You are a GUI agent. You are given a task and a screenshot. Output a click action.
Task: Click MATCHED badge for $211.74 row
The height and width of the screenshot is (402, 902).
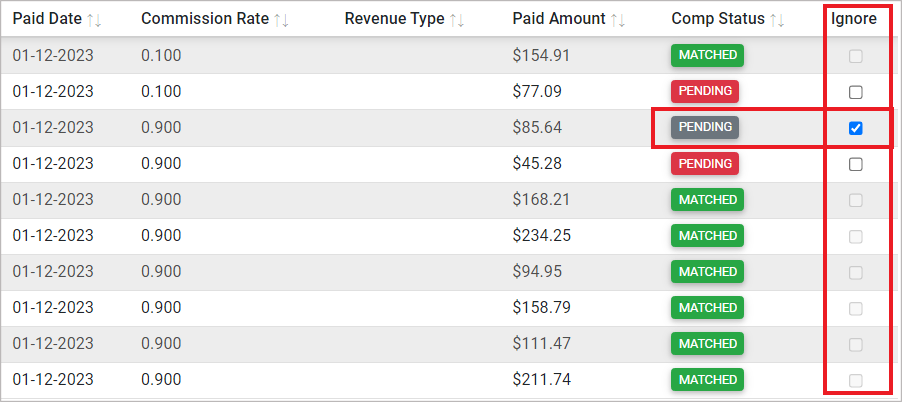[708, 380]
